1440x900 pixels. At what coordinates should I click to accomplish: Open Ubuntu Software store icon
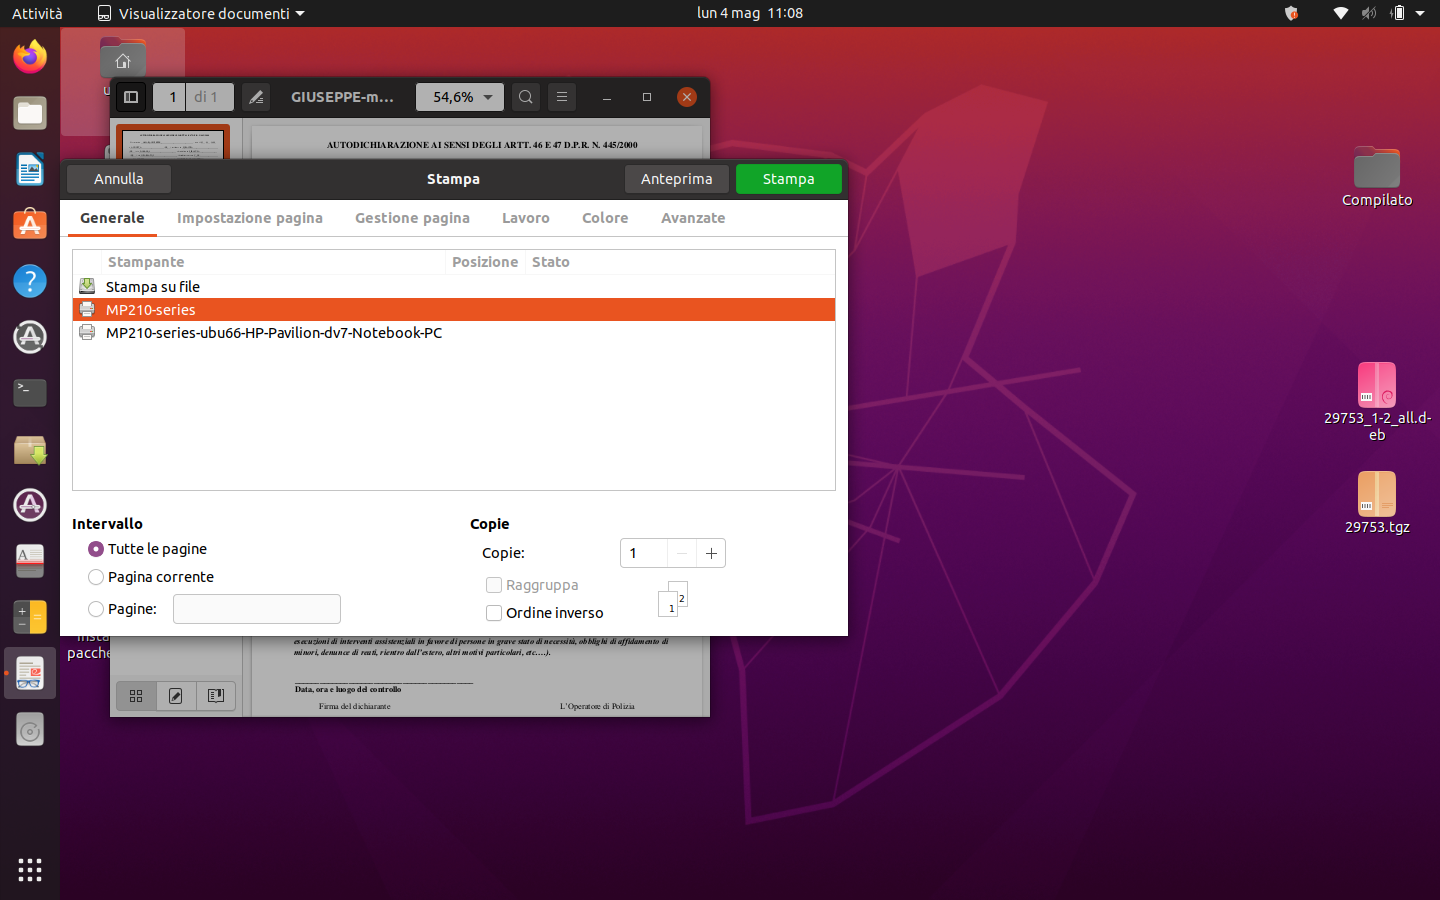coord(30,225)
